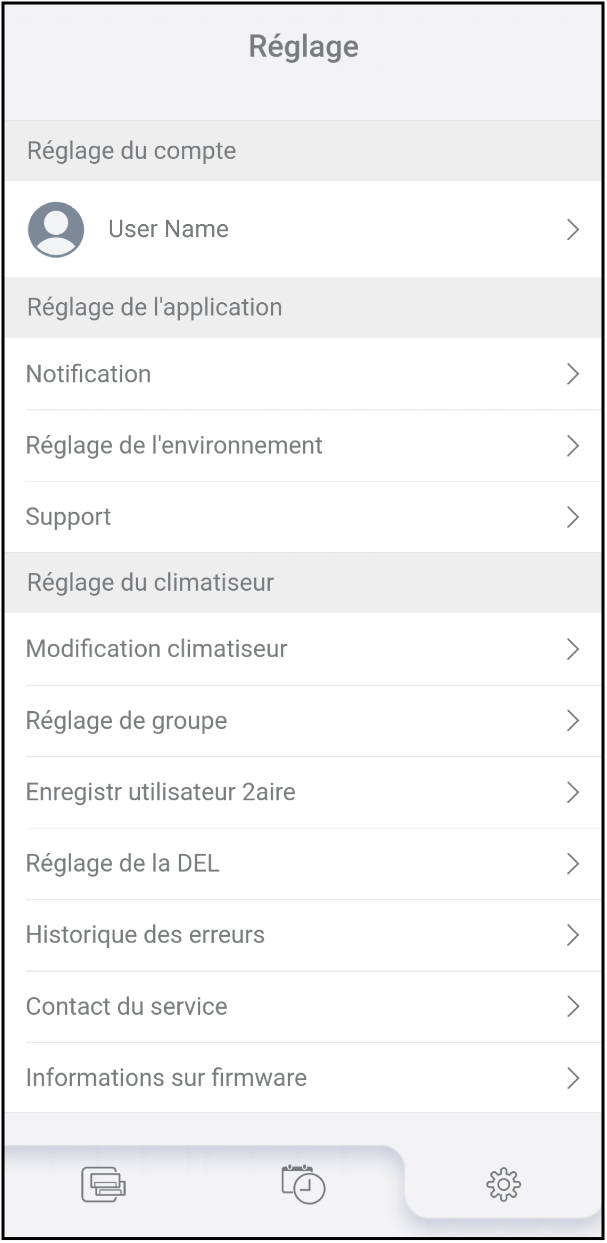Tap the user profile avatar icon

[x=56, y=230]
